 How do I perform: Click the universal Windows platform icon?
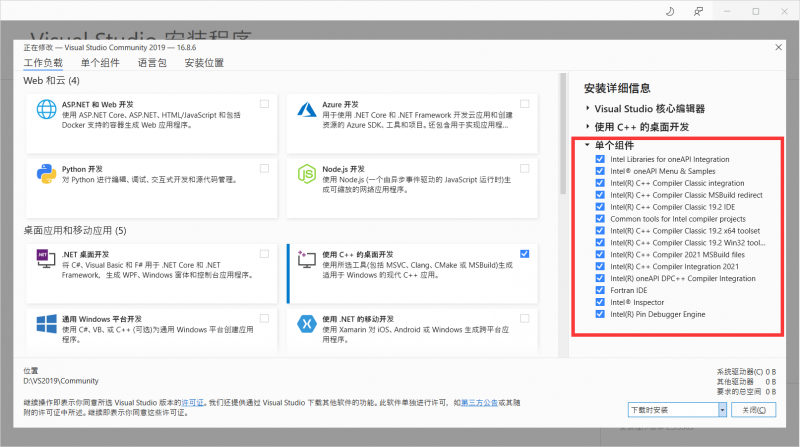[48, 324]
